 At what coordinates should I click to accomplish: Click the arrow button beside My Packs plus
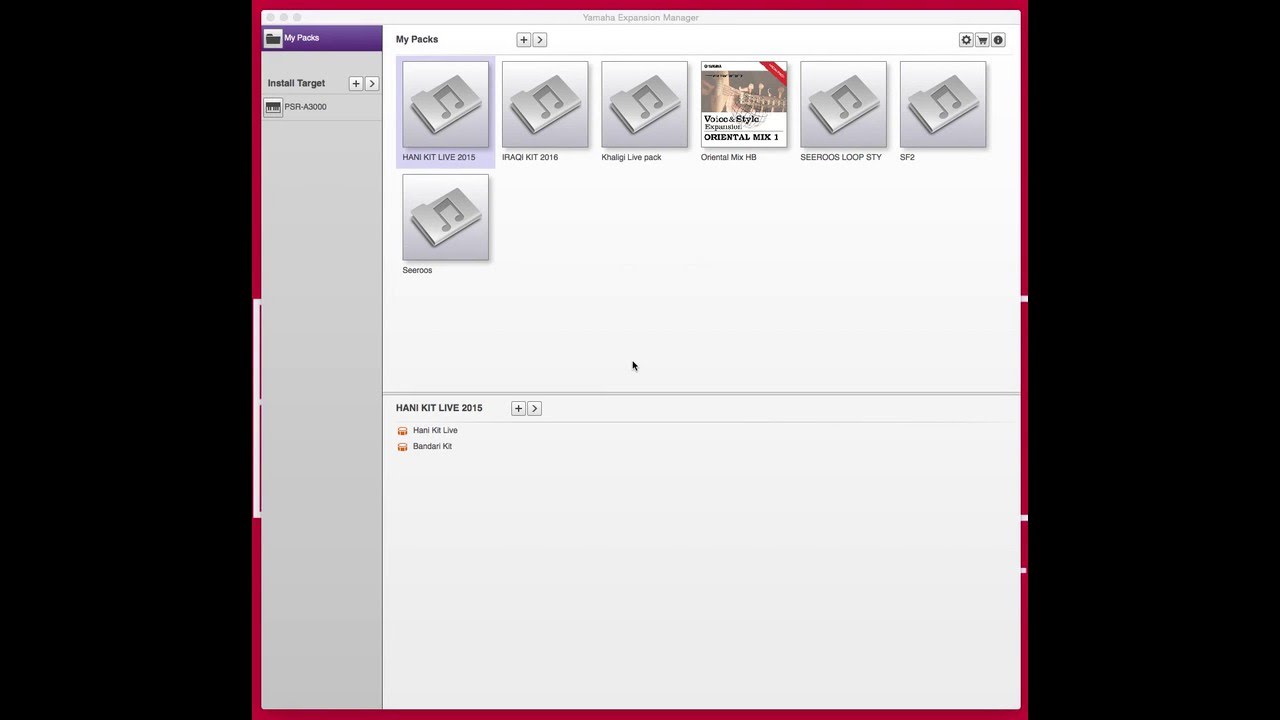pos(540,40)
